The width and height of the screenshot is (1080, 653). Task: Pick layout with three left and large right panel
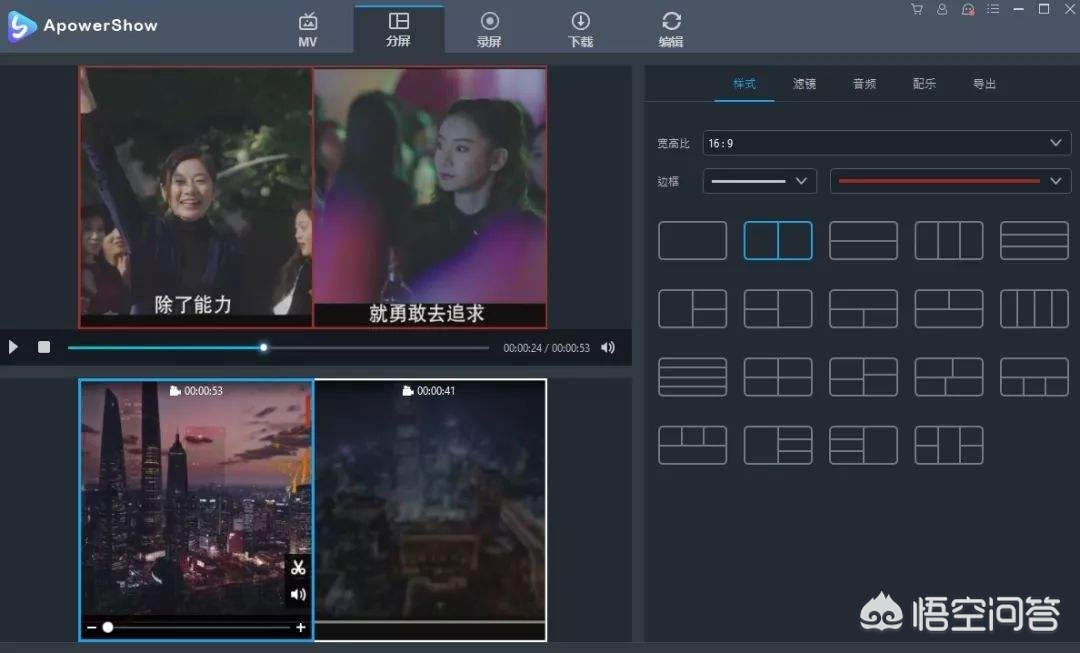[x=863, y=445]
